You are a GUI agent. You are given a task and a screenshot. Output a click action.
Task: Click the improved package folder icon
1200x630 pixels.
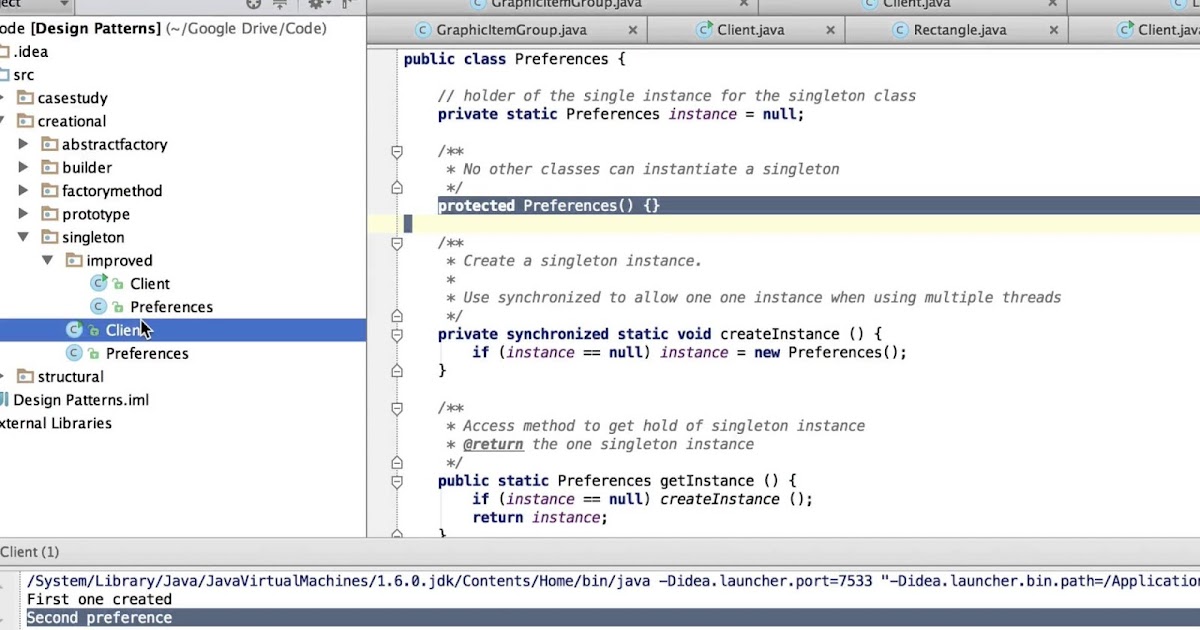[74, 260]
